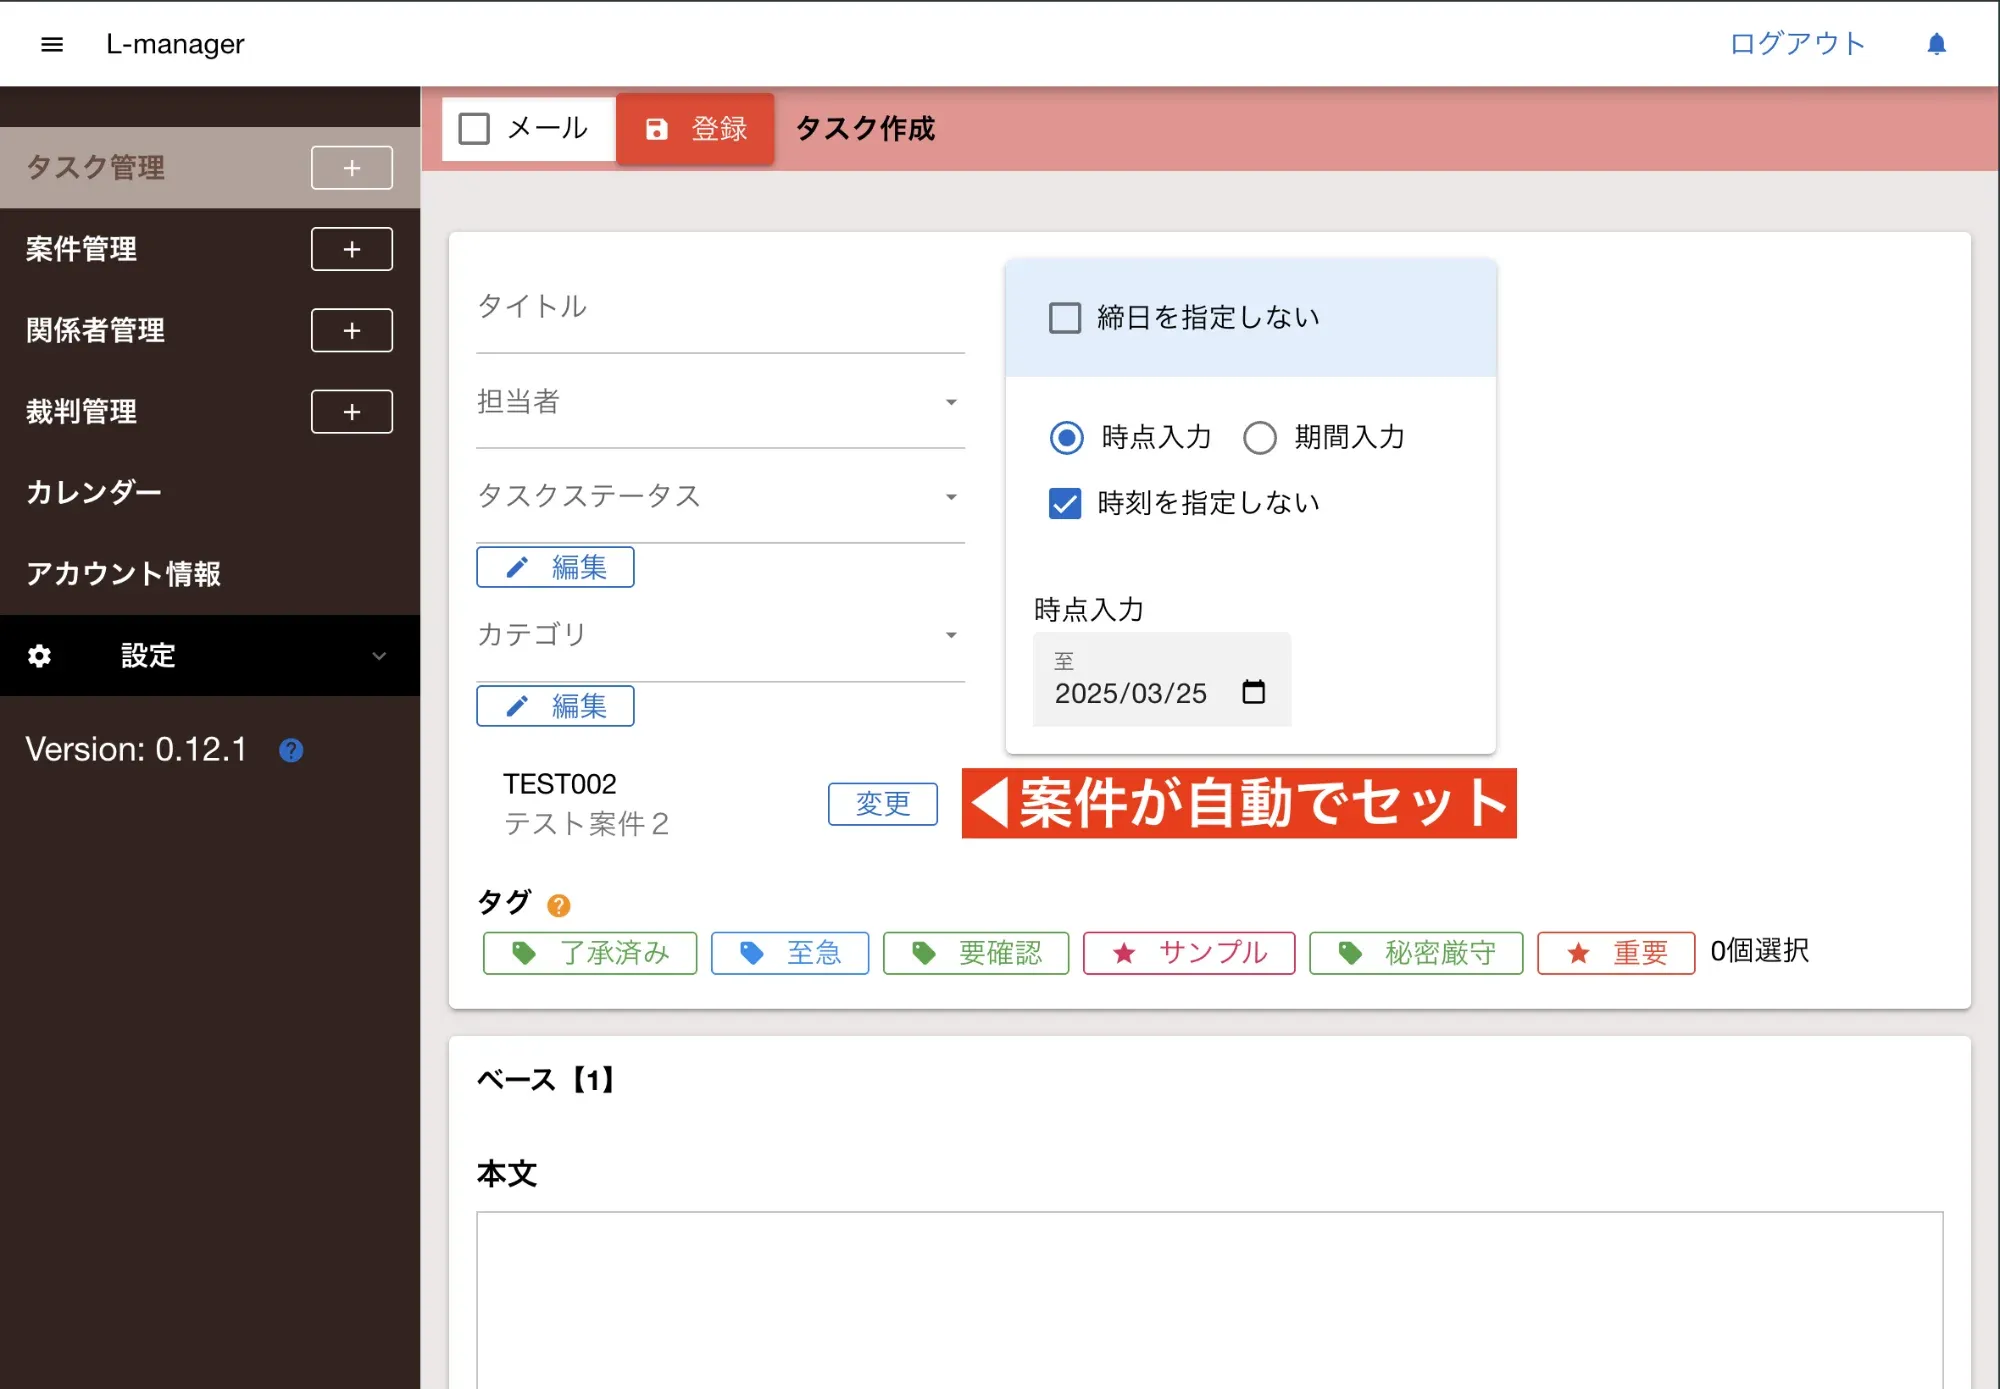Click the red 登録 save button
The image size is (2000, 1389).
point(696,129)
